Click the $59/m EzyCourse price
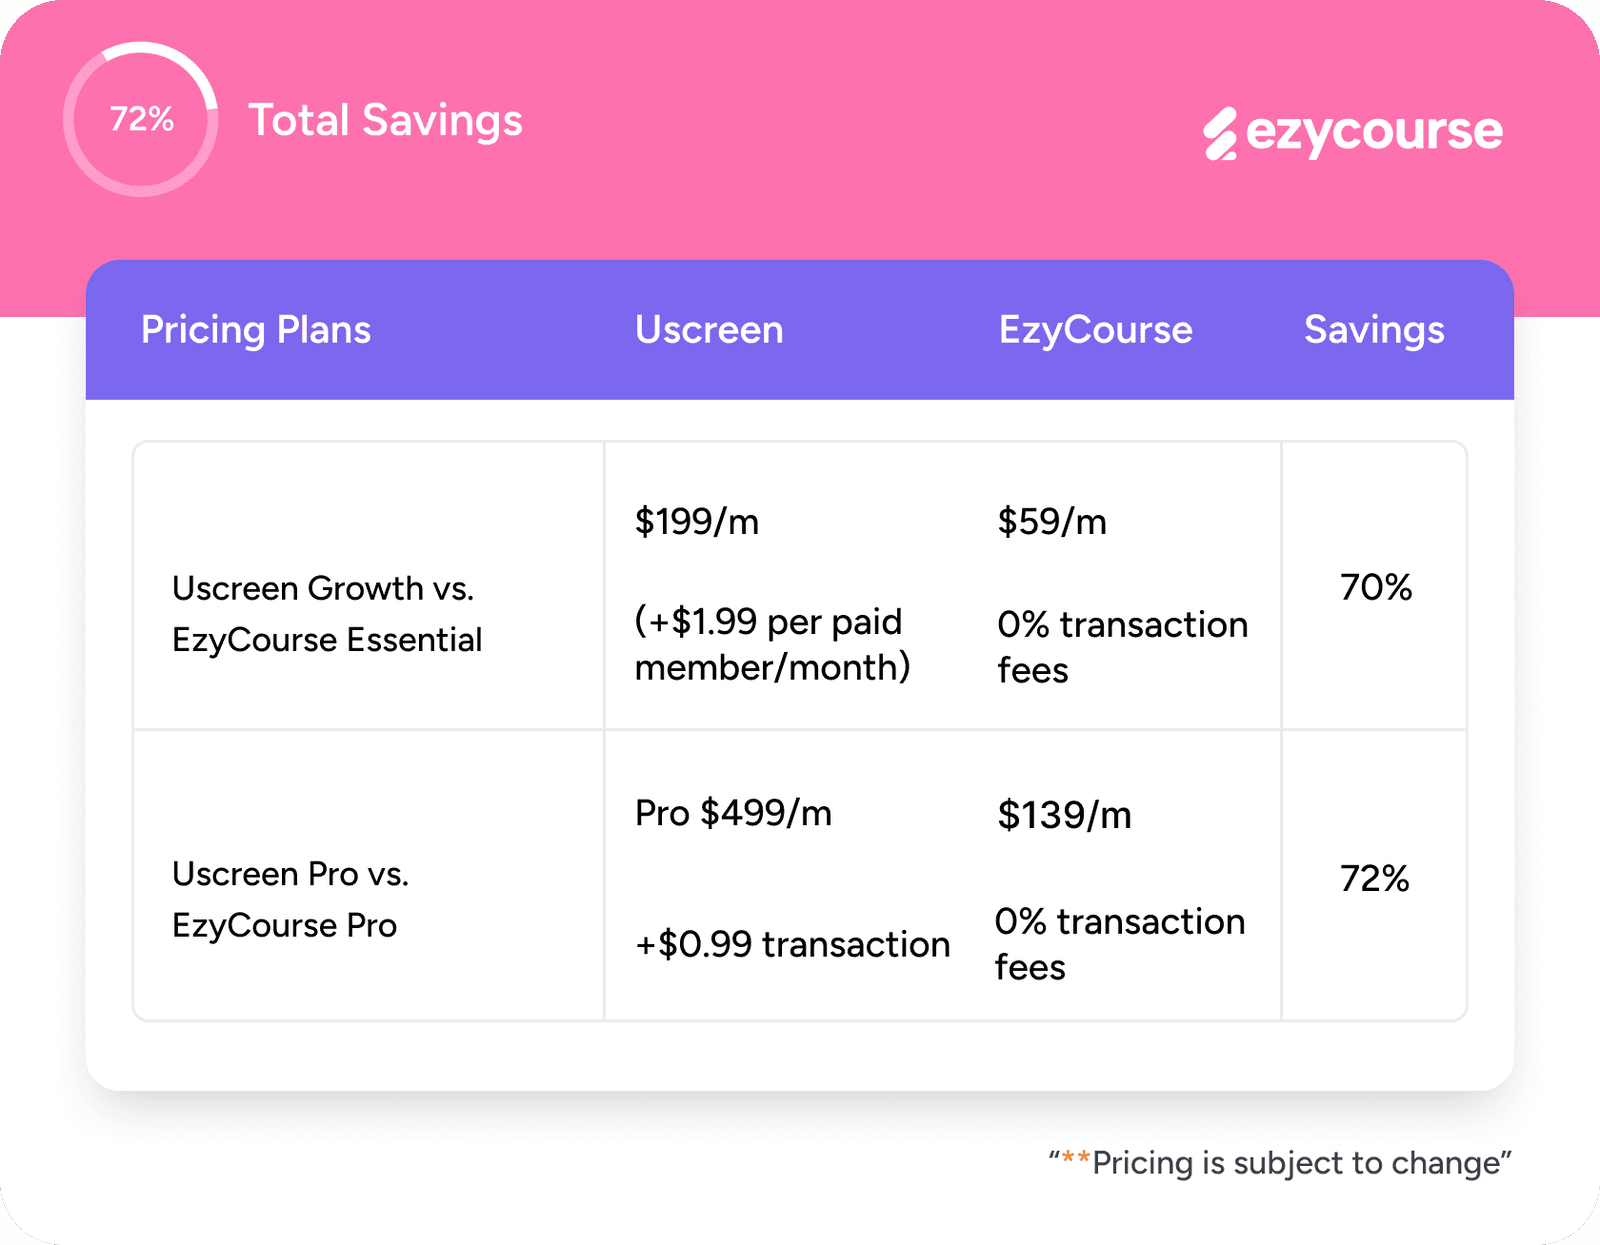Viewport: 1600px width, 1245px height. tap(1052, 522)
